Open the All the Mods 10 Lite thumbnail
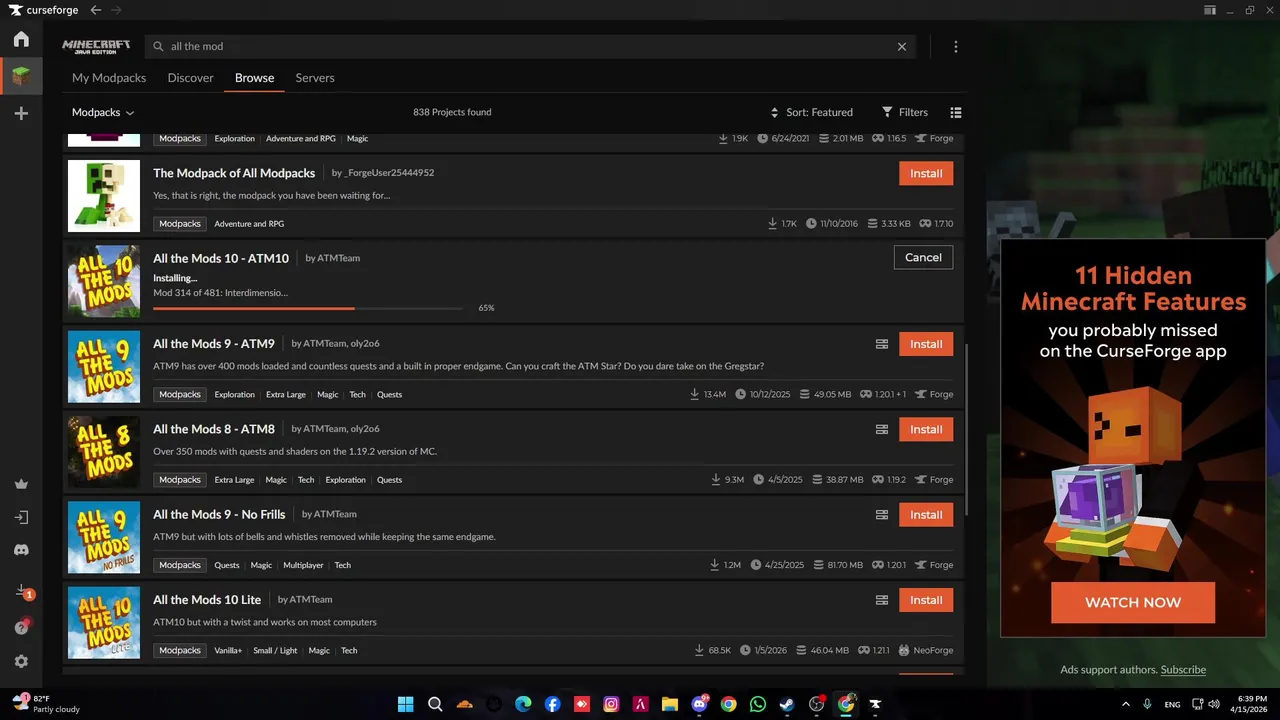 tap(104, 623)
